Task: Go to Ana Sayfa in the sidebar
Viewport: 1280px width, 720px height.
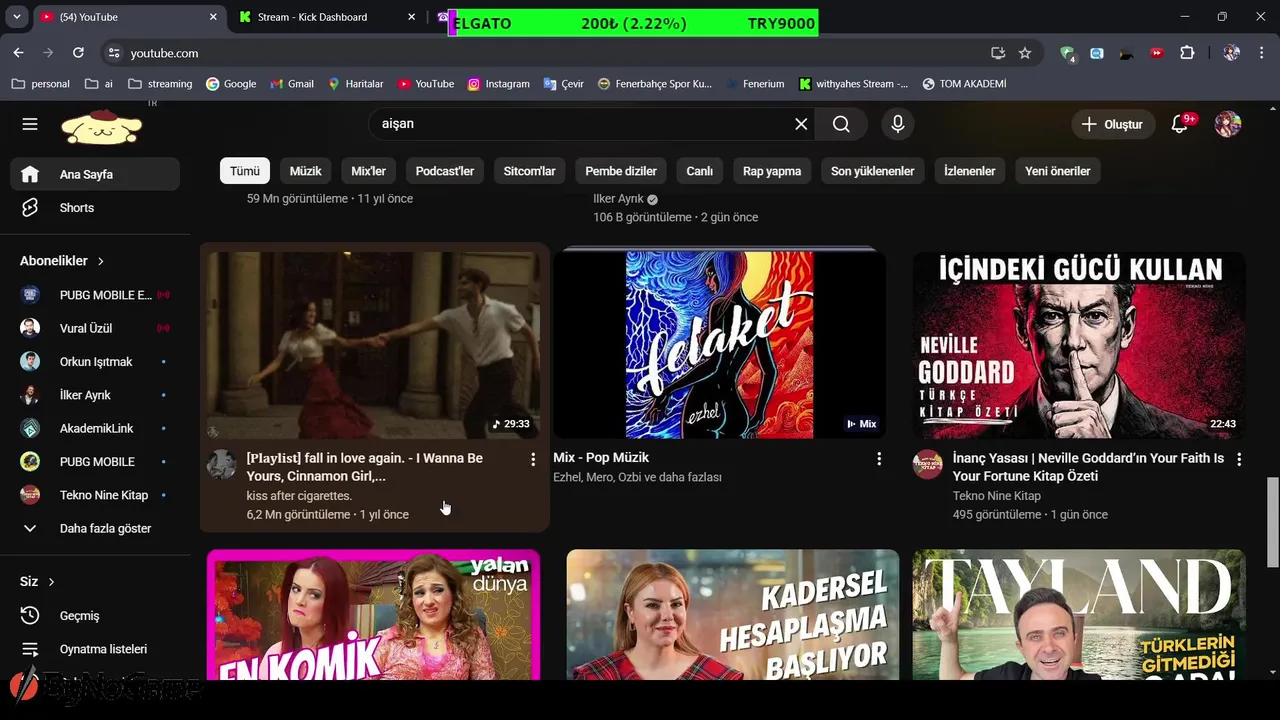Action: pos(95,174)
